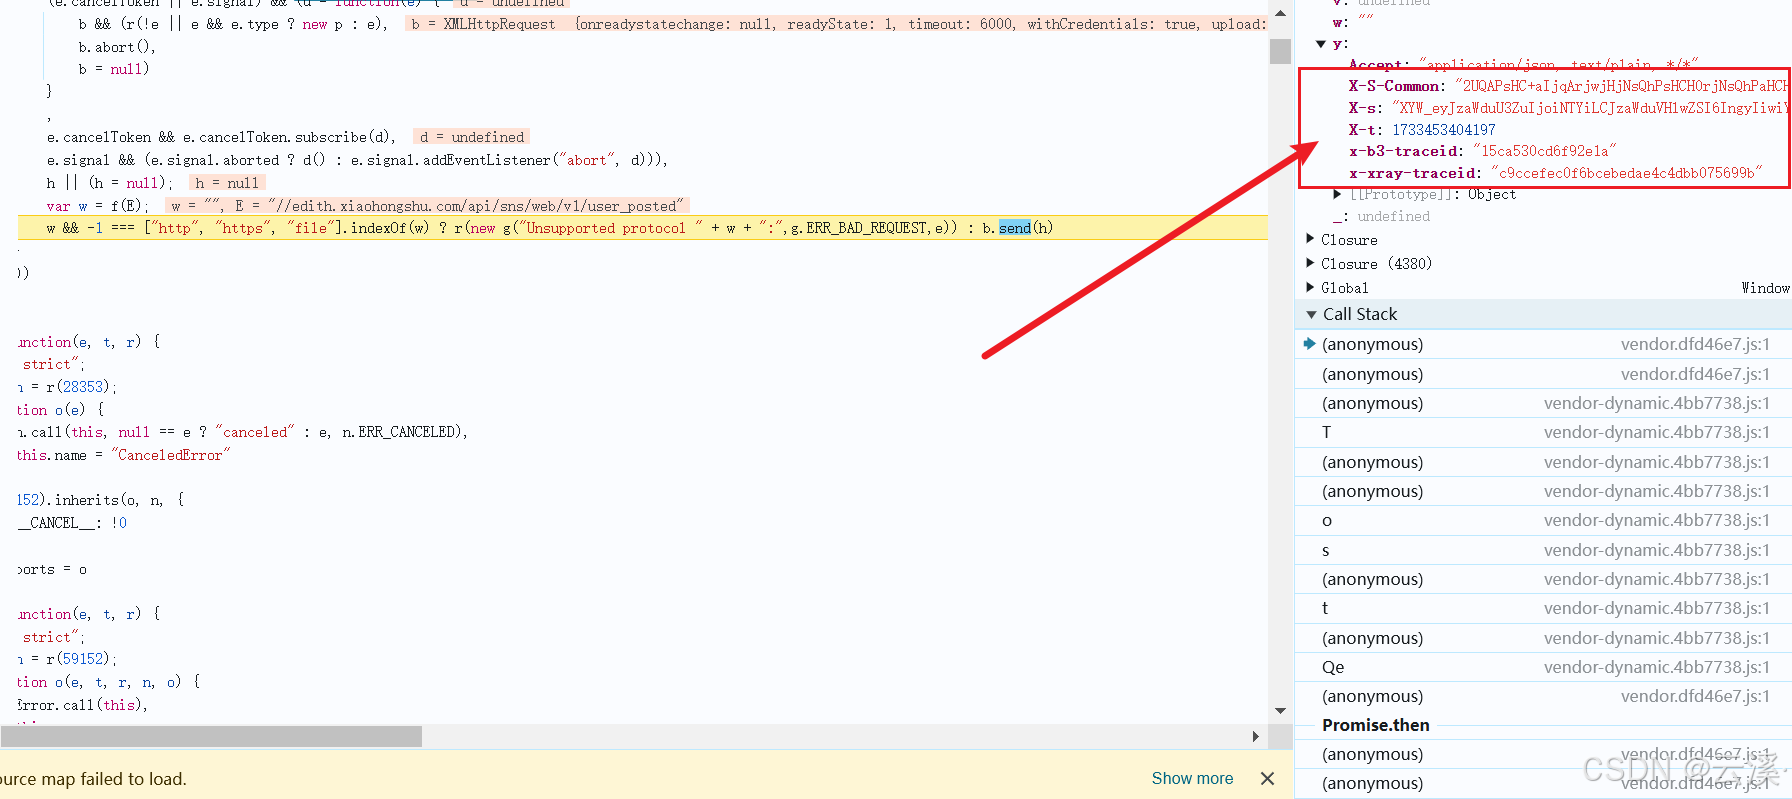This screenshot has height=799, width=1792.
Task: Select call stack frame T
Action: click(x=1543, y=432)
